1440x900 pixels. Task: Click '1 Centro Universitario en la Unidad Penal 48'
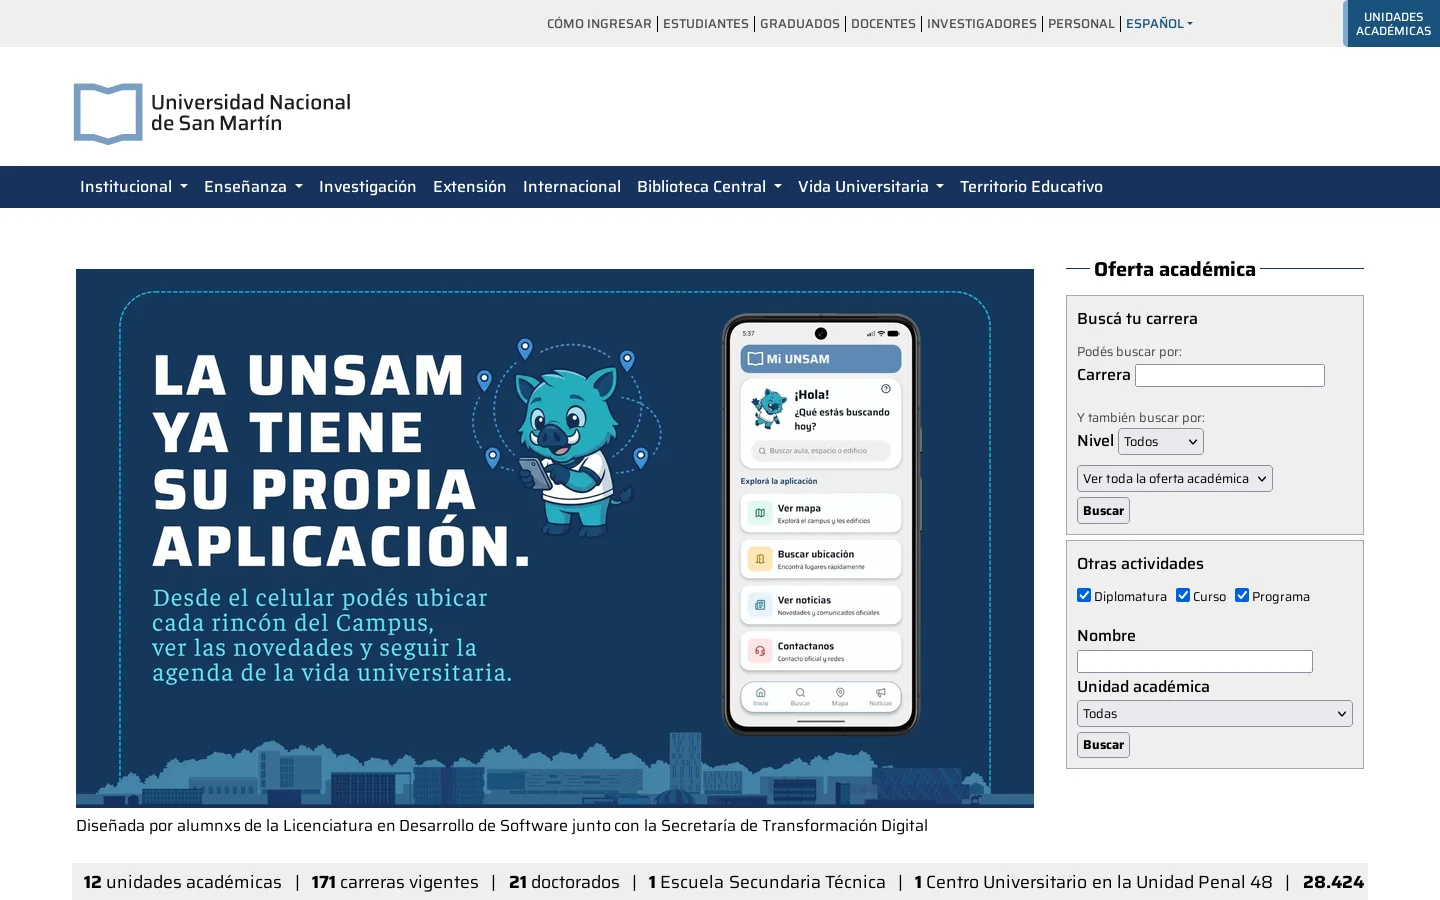click(1093, 882)
